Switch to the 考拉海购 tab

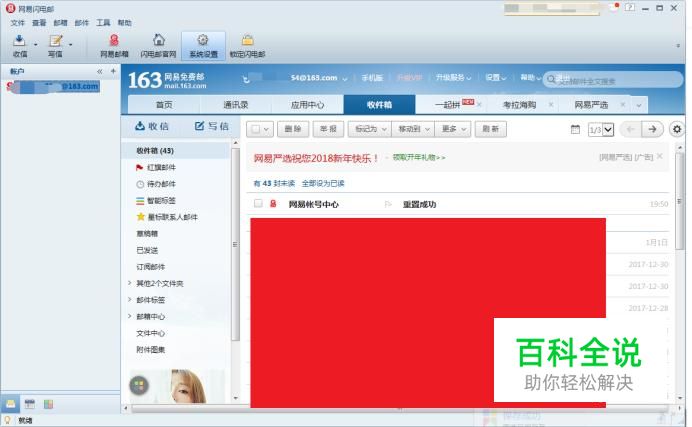pos(520,105)
